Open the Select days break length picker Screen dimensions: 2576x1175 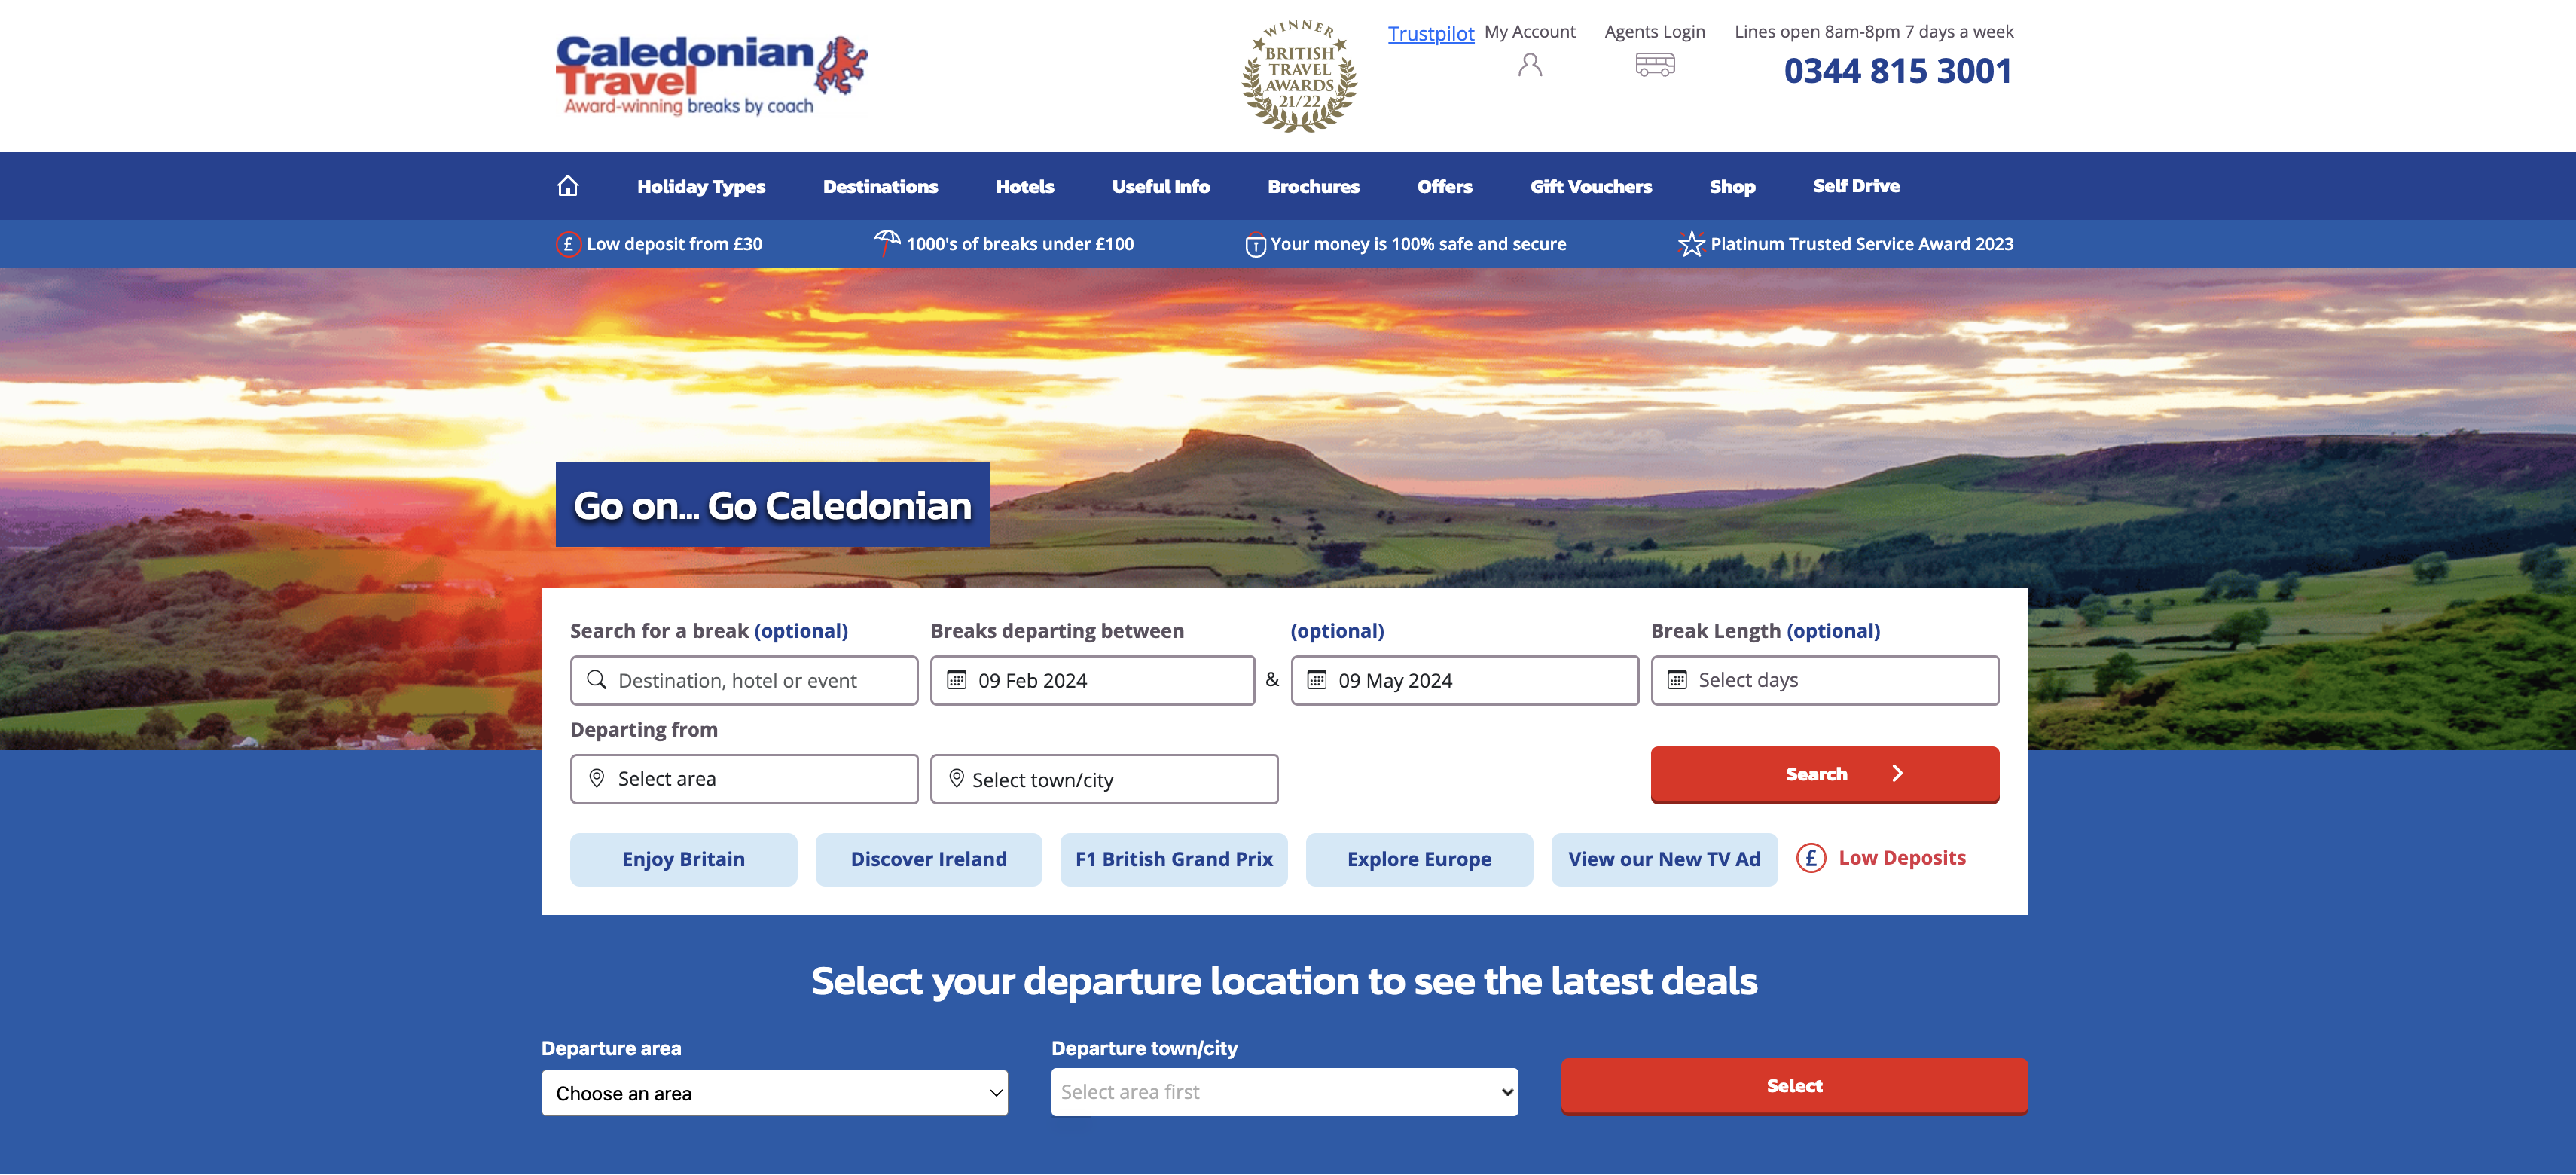[1824, 680]
